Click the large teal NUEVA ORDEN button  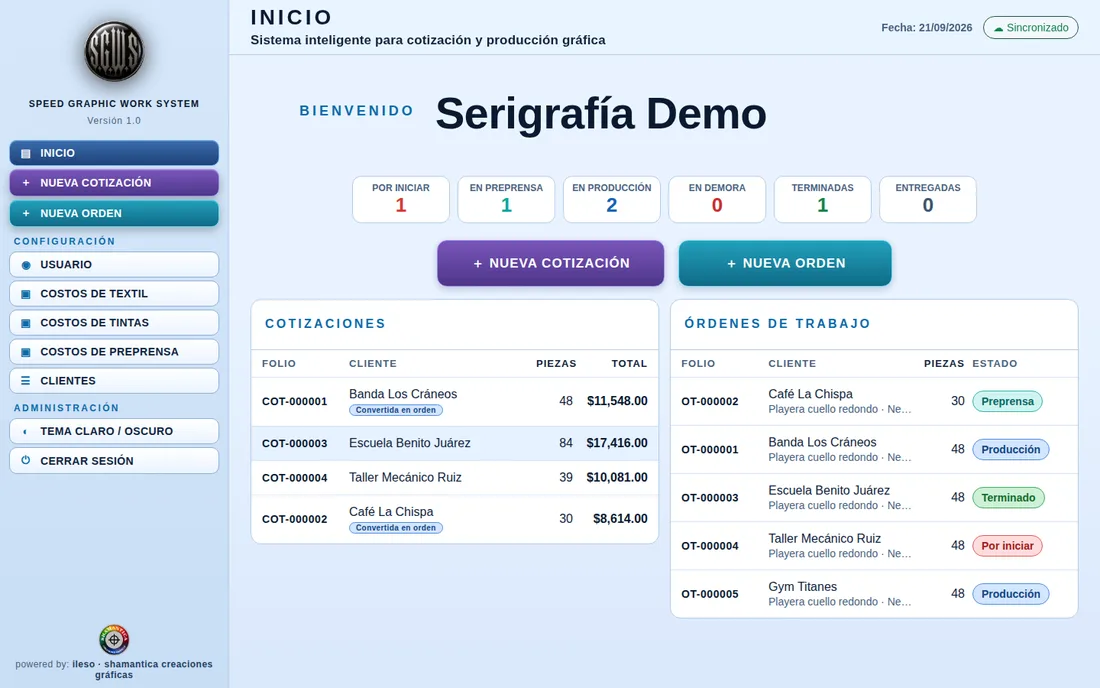(x=785, y=263)
